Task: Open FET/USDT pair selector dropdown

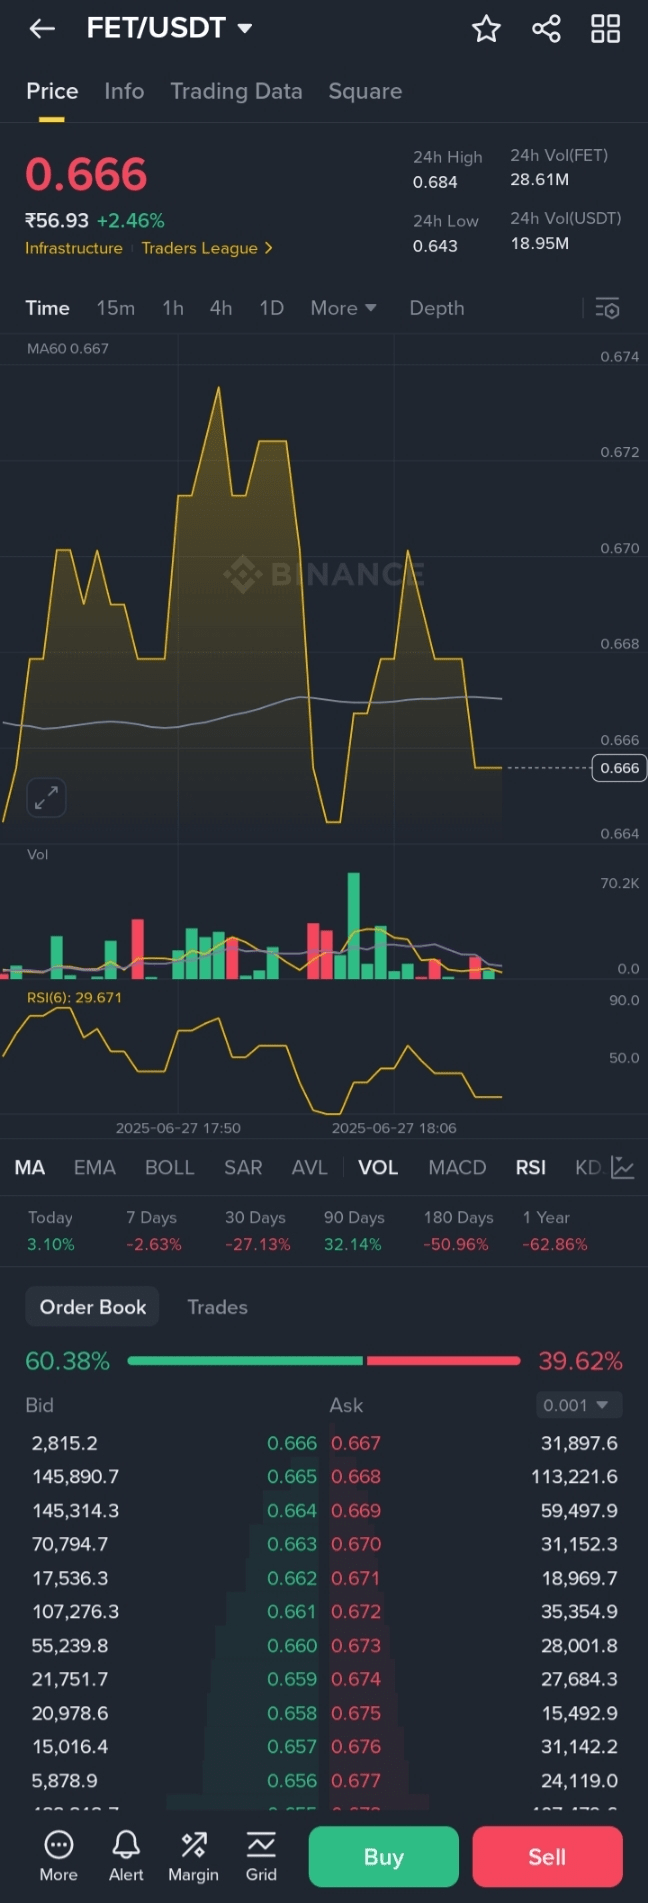Action: [x=169, y=28]
